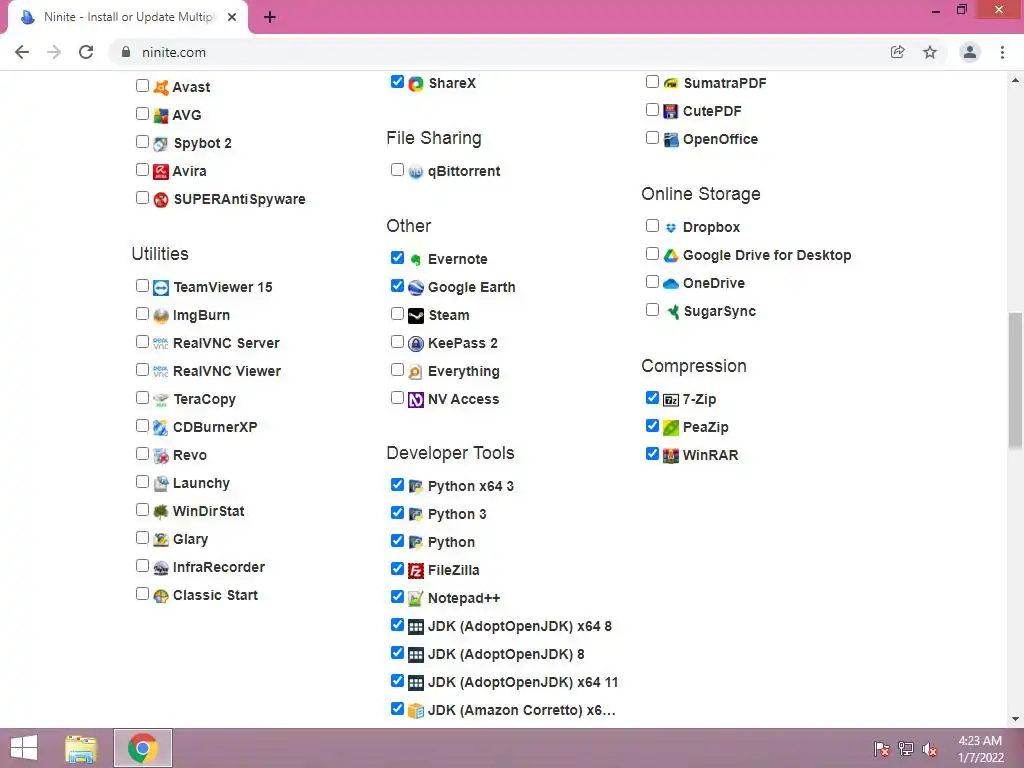Viewport: 1024px width, 768px height.
Task: Click the Classic Start icon
Action: point(161,596)
